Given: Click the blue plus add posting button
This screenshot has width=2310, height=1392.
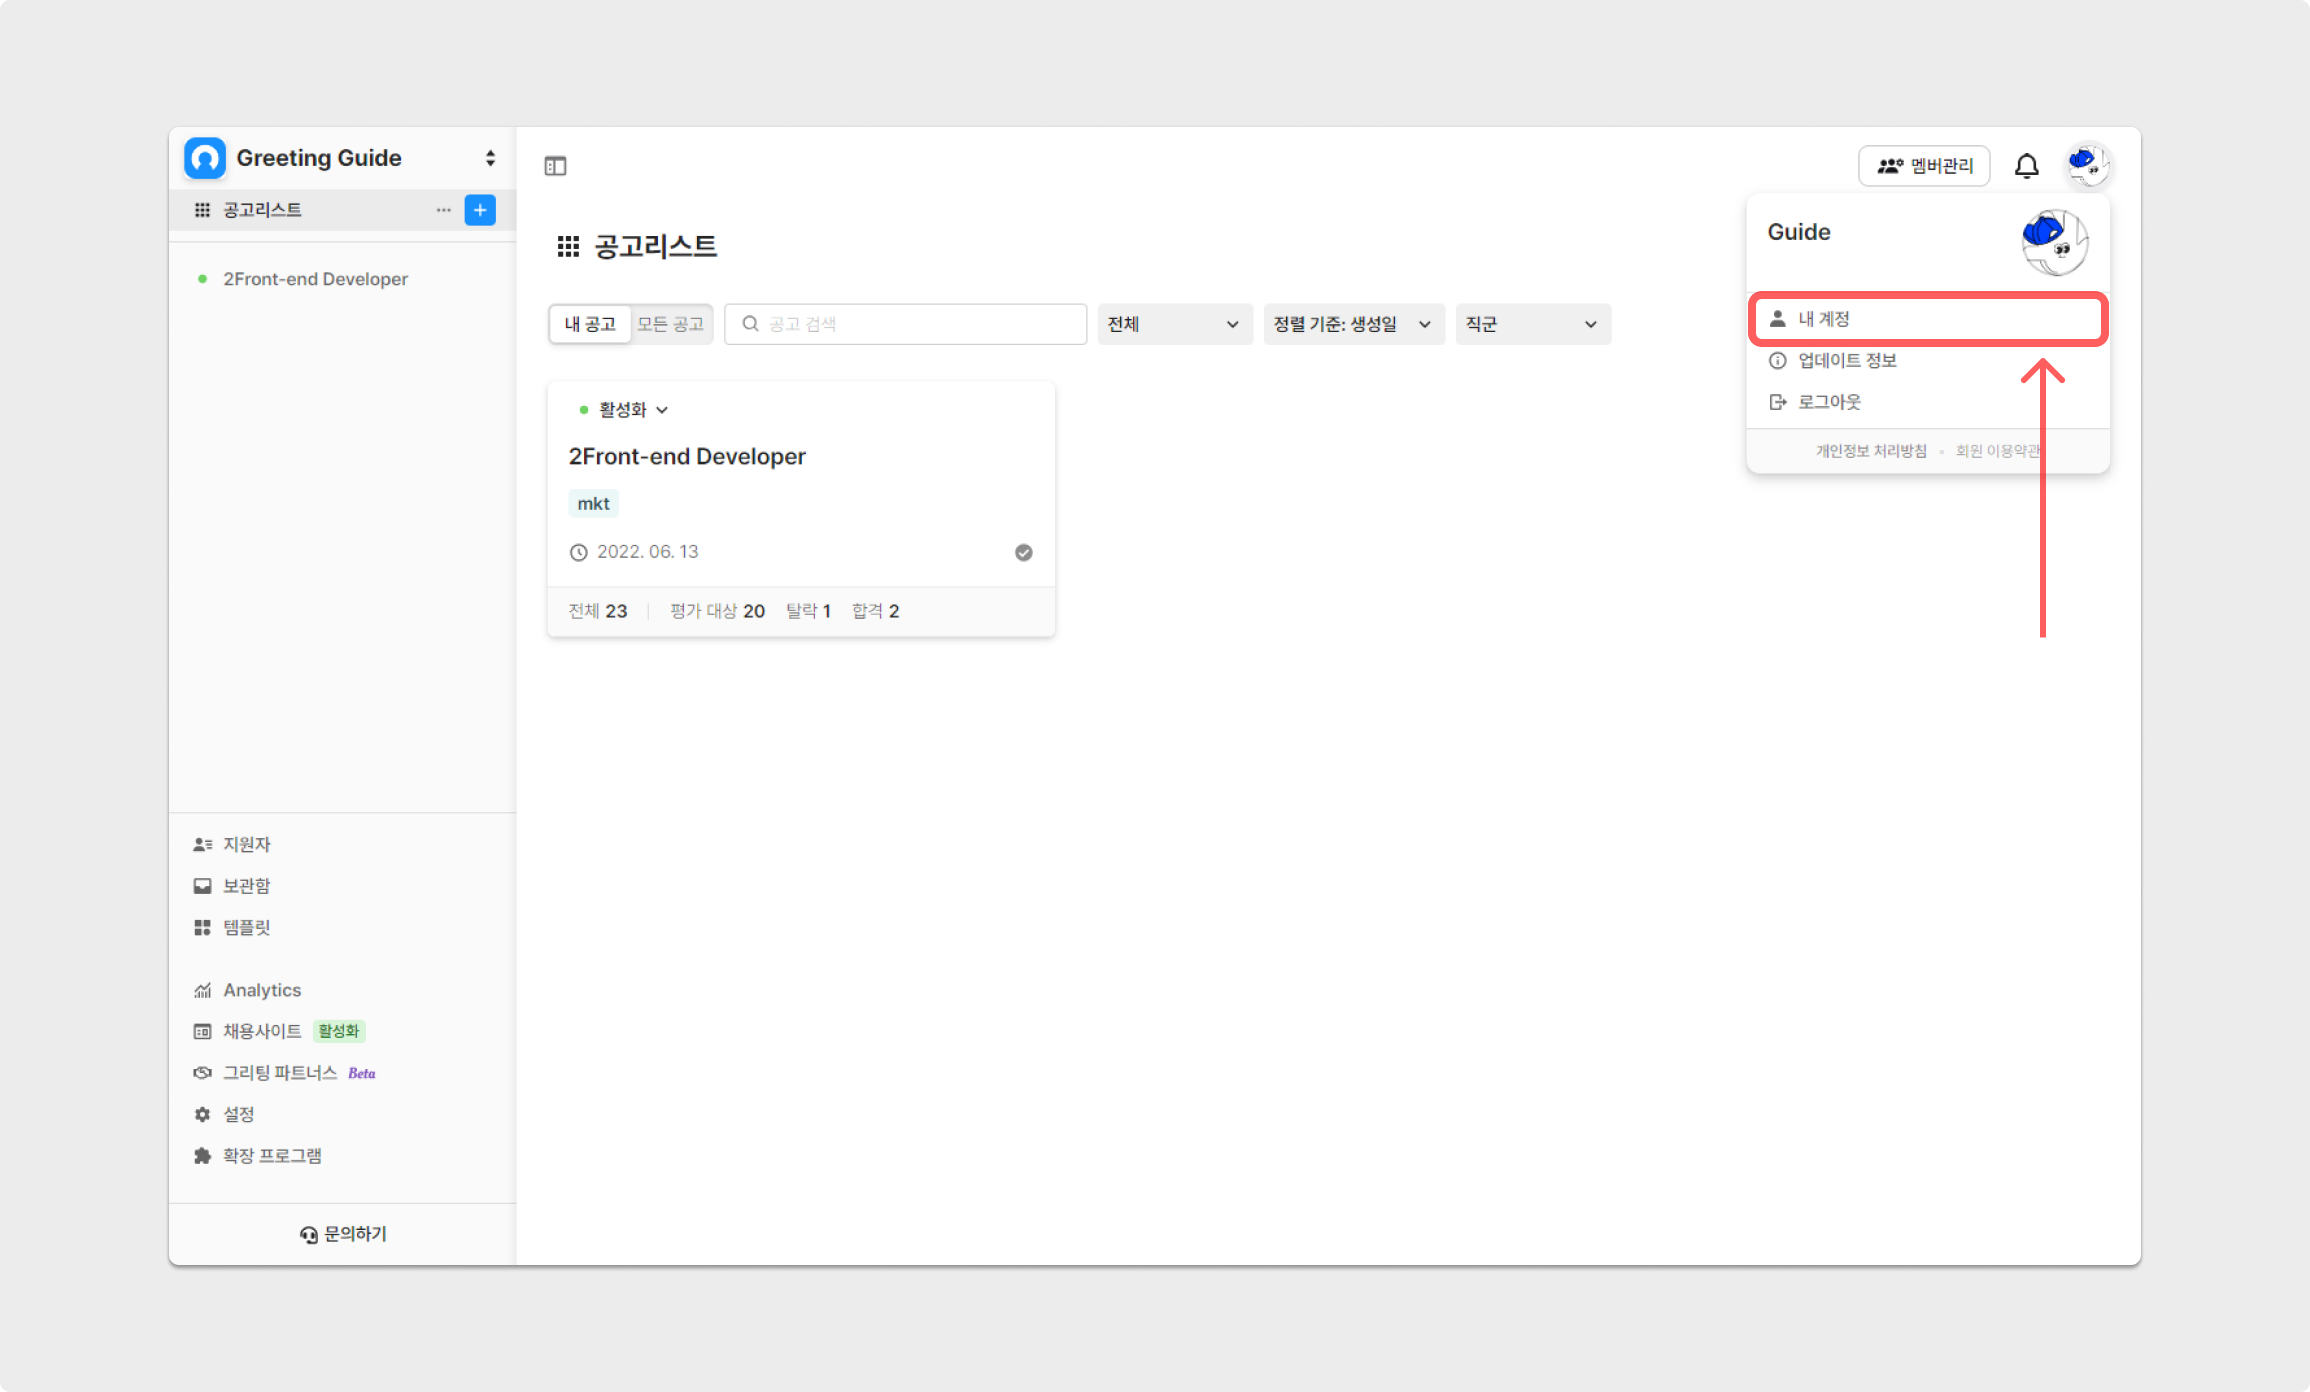Looking at the screenshot, I should [x=480, y=210].
